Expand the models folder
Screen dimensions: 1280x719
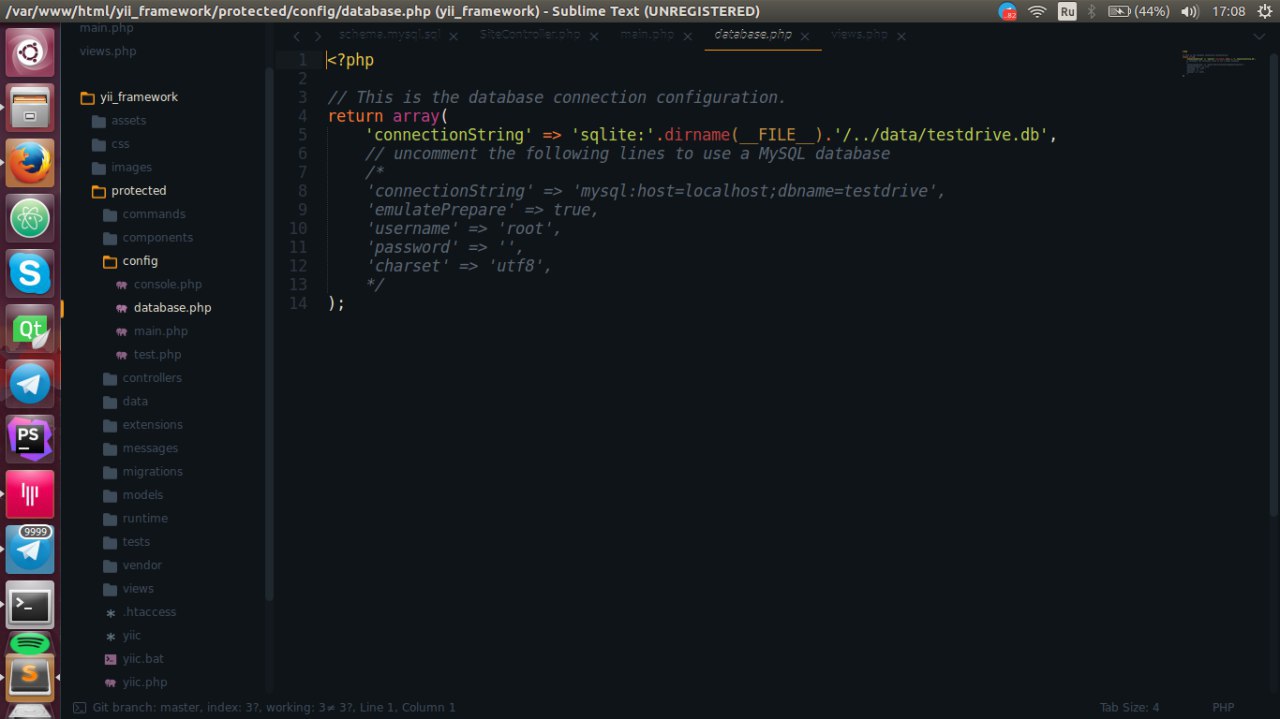[x=110, y=495]
